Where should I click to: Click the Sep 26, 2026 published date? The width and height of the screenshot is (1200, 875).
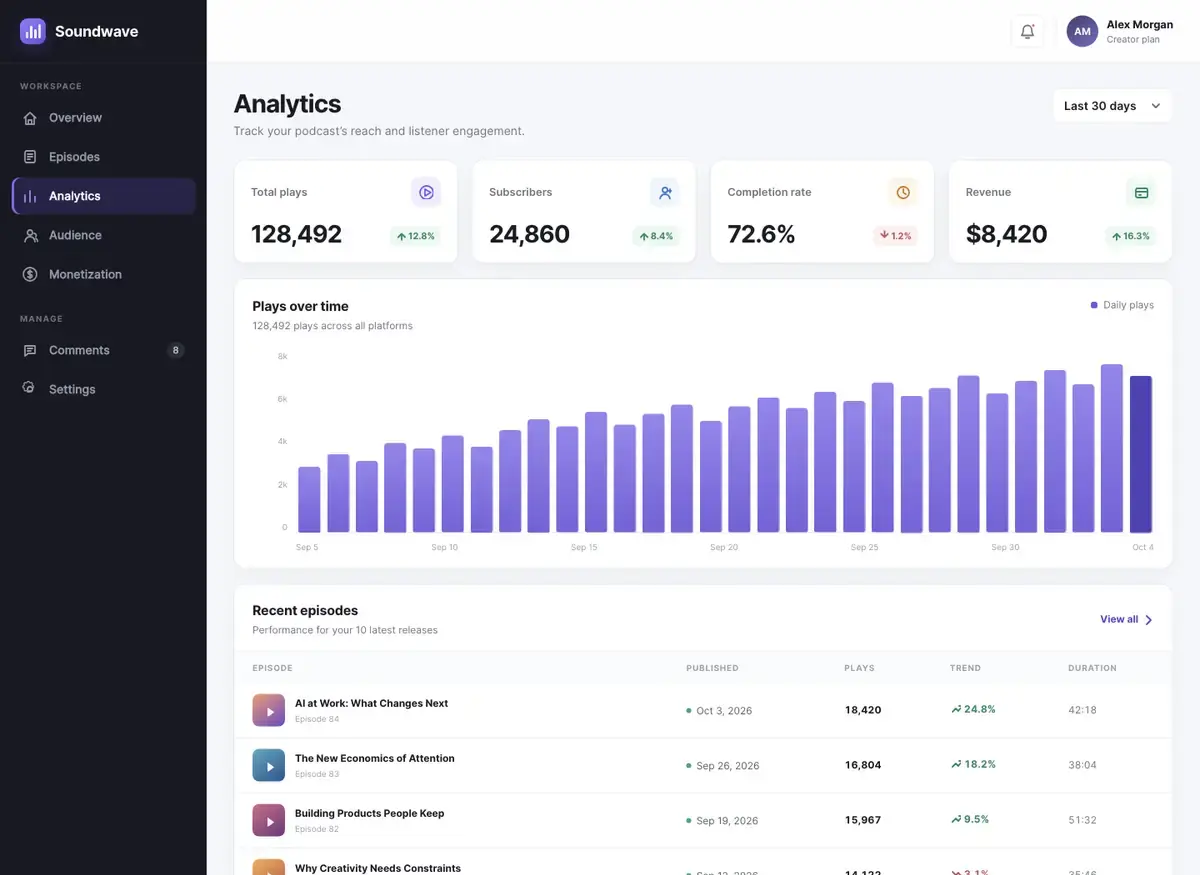click(x=728, y=766)
